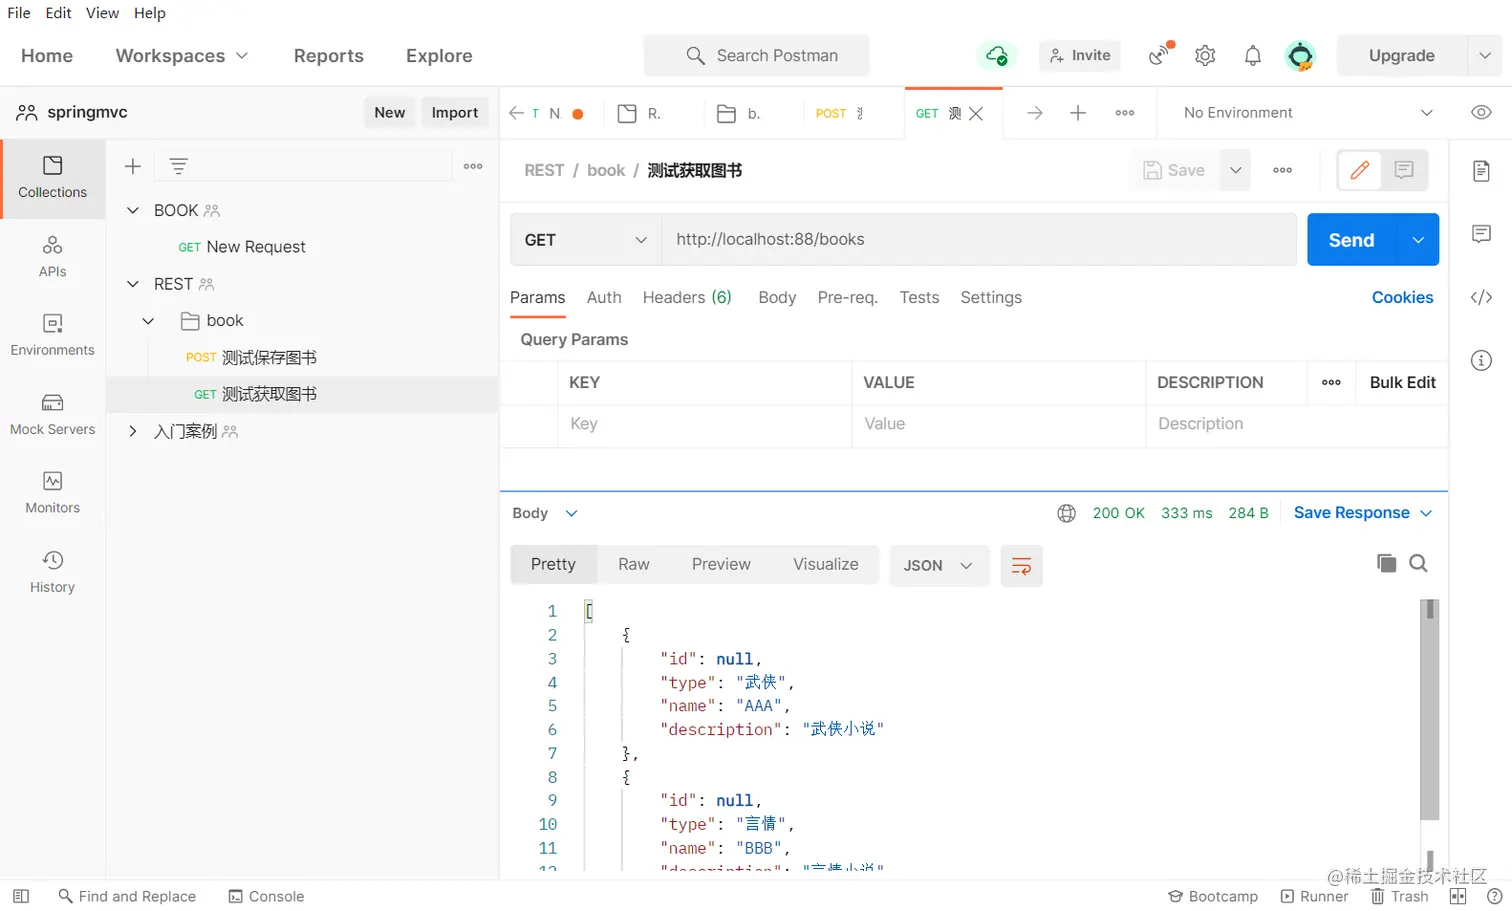Click the environment quick look eye icon
This screenshot has height=911, width=1512.
pos(1481,112)
